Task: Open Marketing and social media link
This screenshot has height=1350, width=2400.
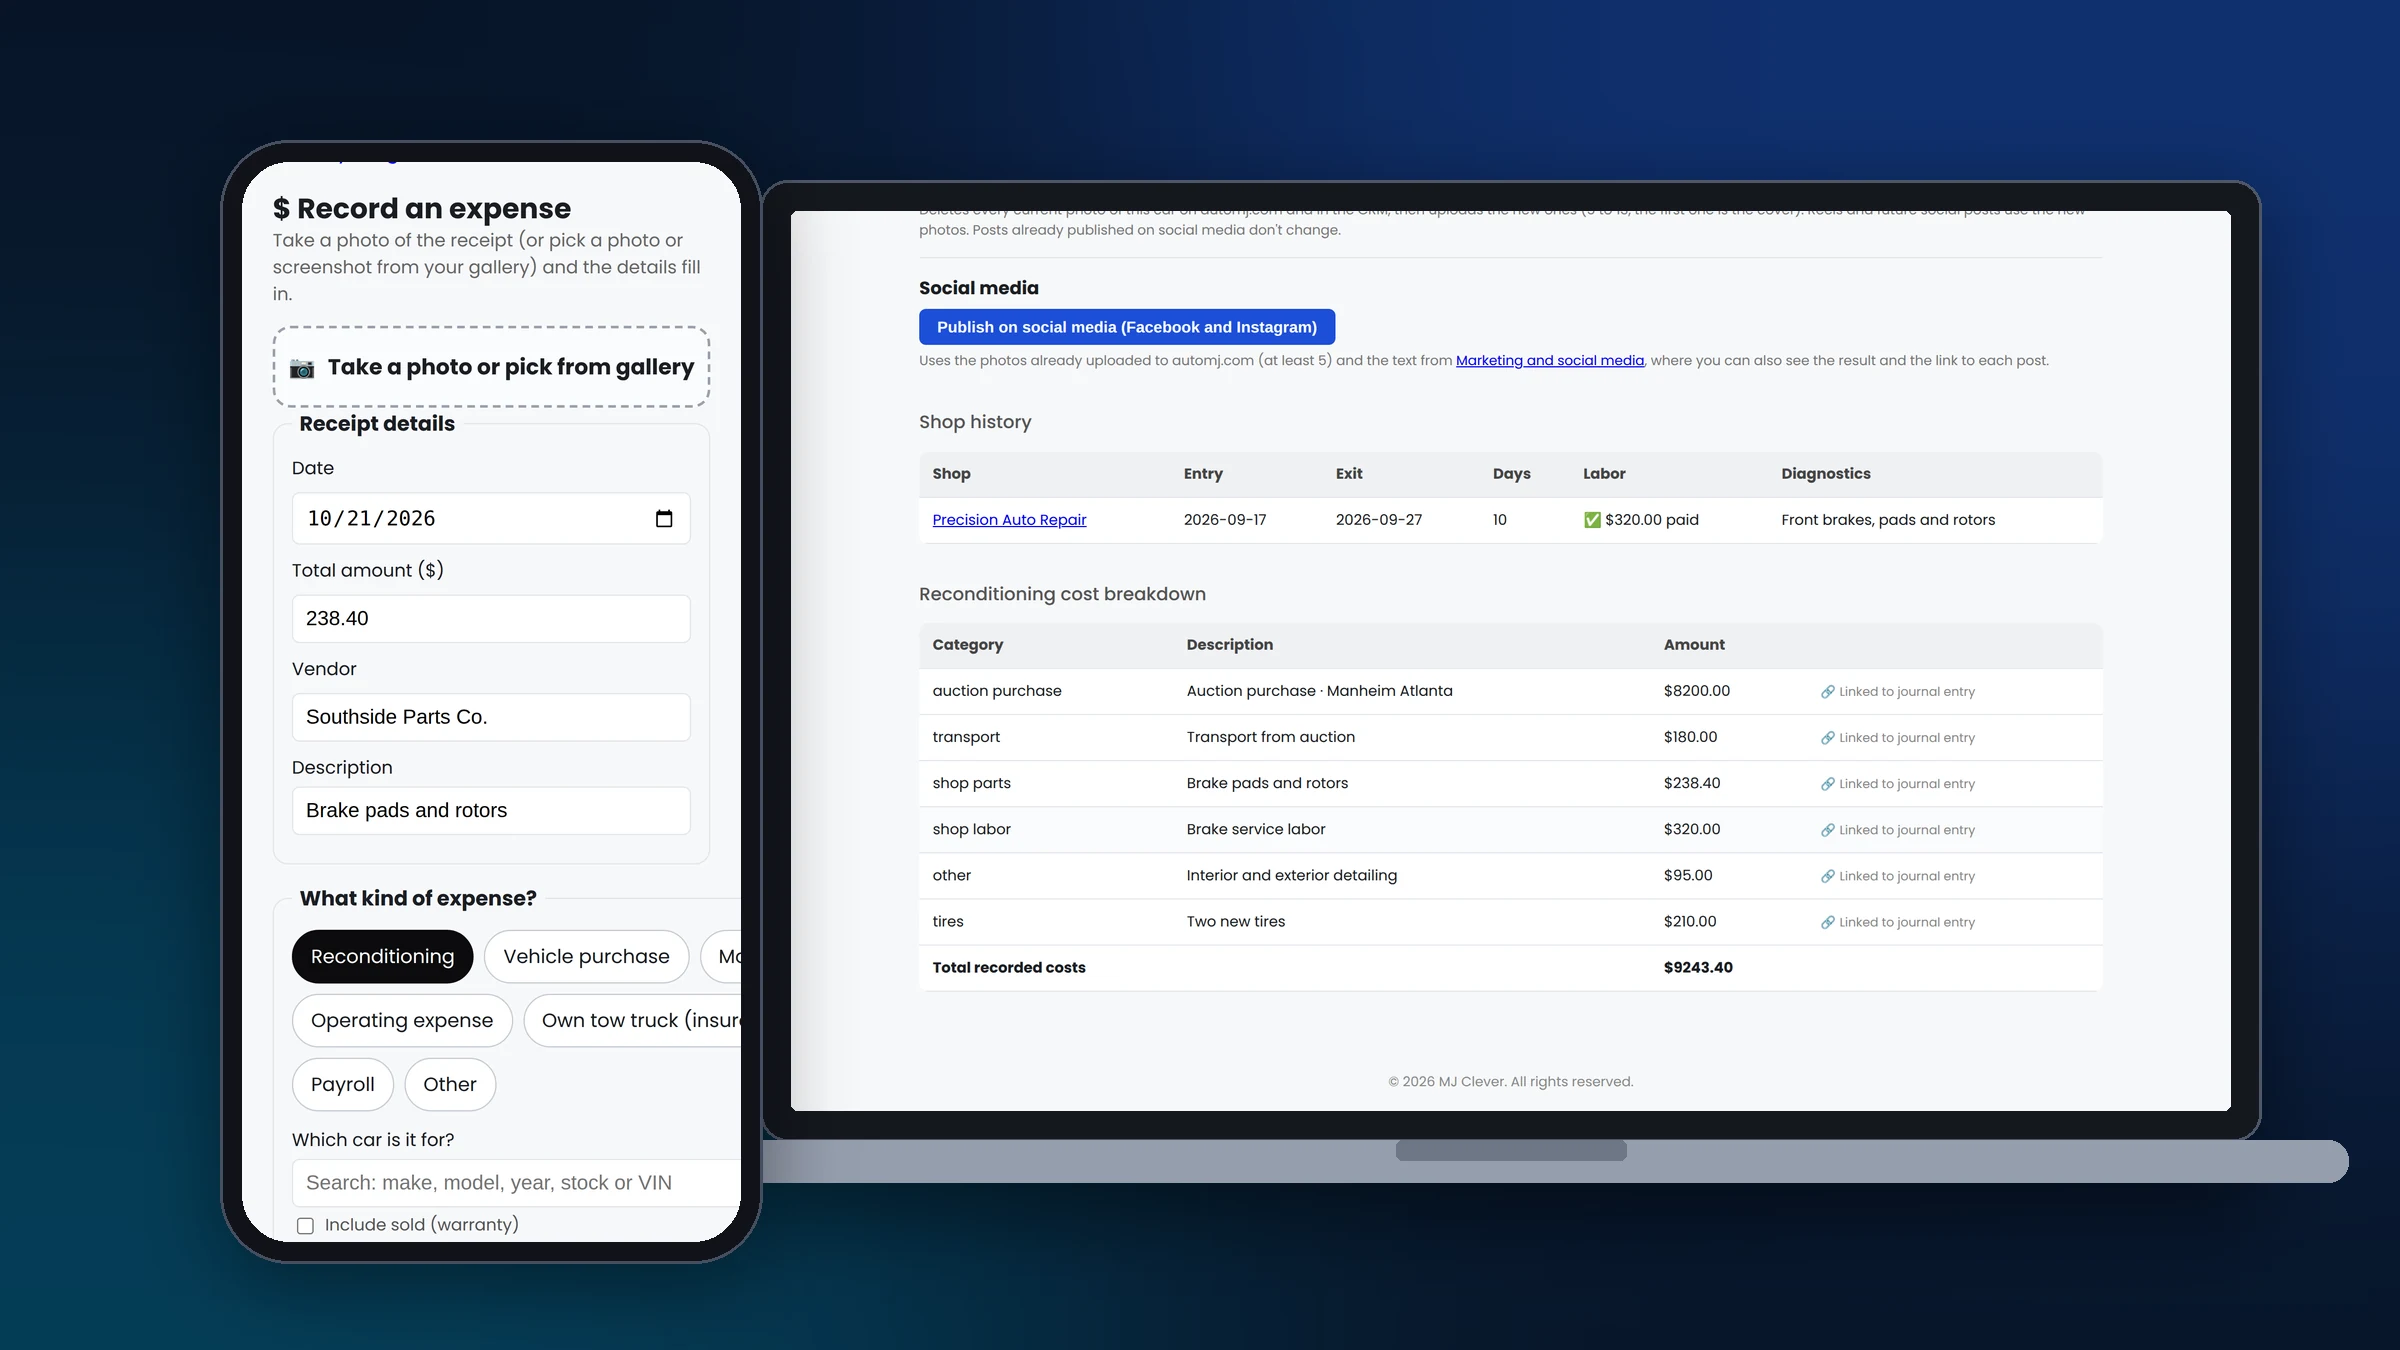Action: pos(1549,360)
